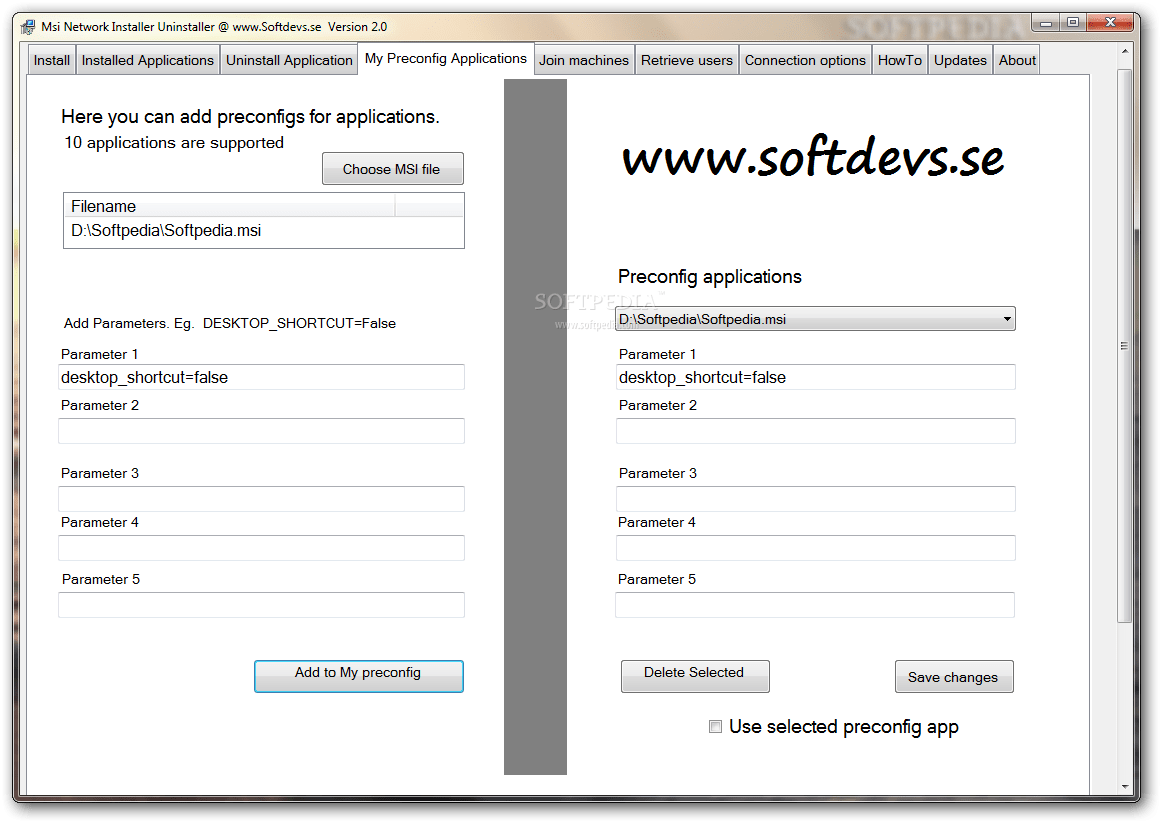Open the Installed Applications tab
The width and height of the screenshot is (1161, 823).
click(147, 61)
